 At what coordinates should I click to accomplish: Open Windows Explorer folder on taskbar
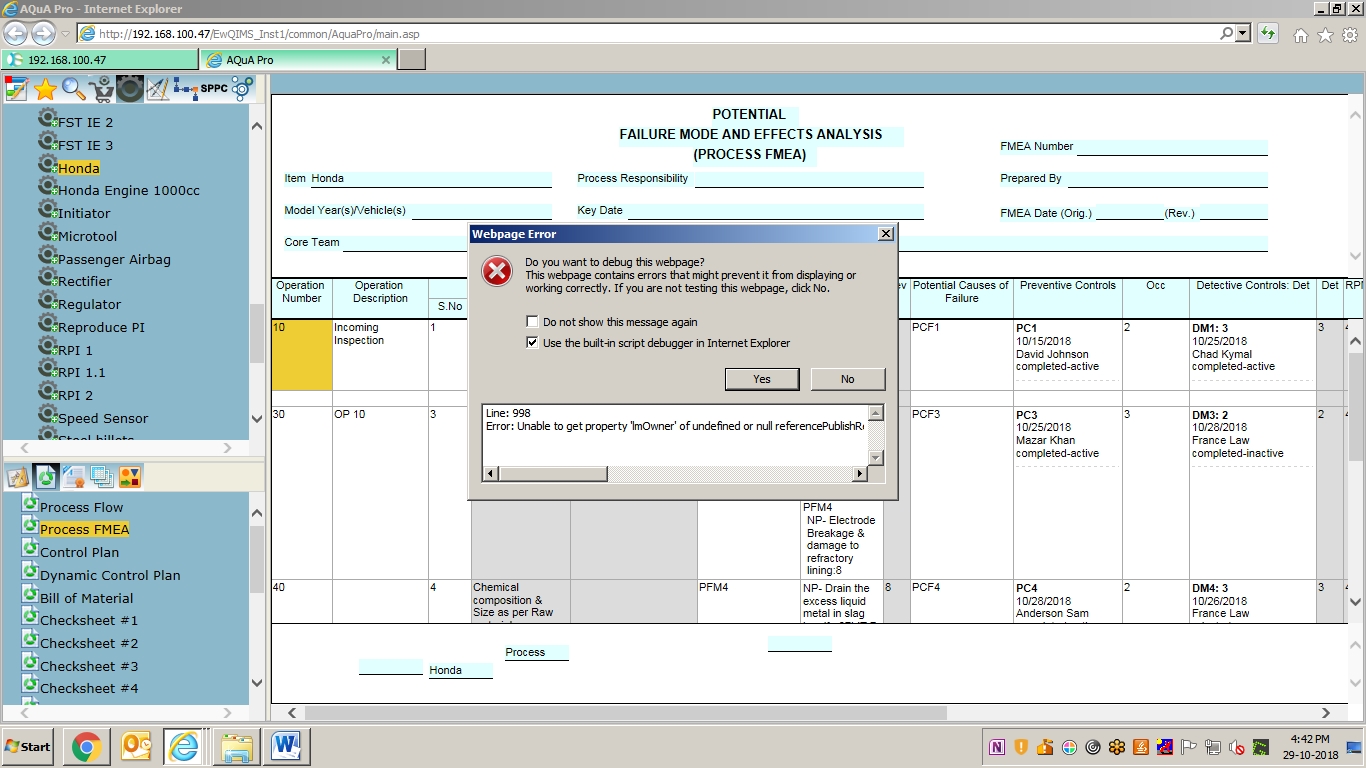(237, 747)
